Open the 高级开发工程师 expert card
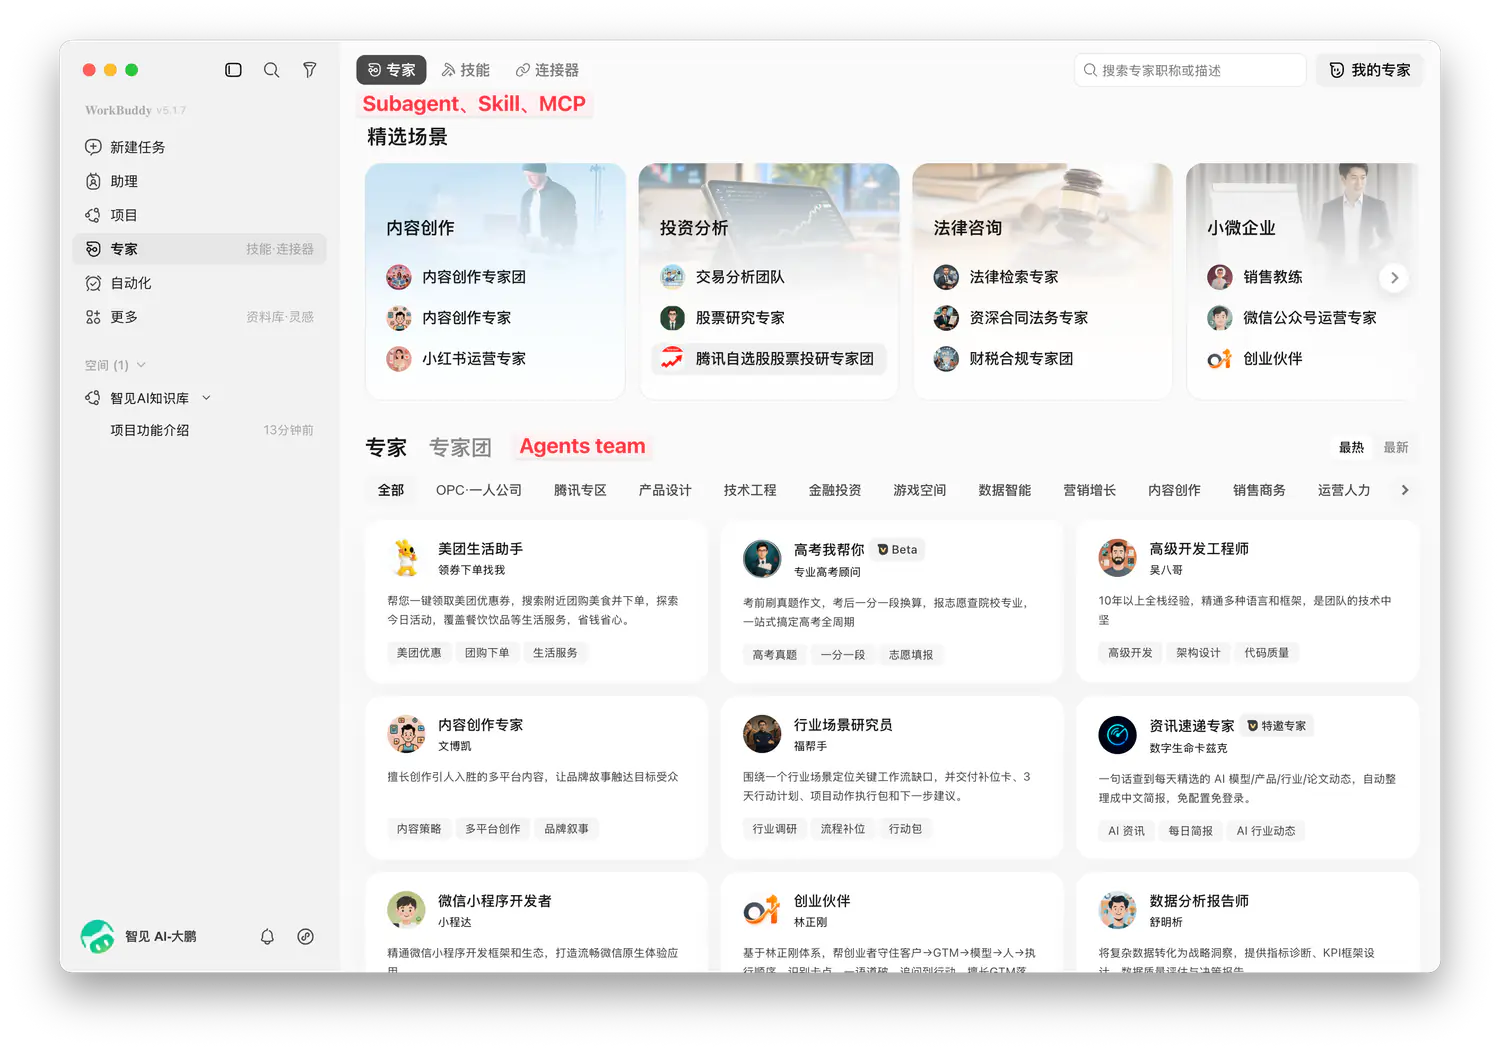 pos(1248,602)
